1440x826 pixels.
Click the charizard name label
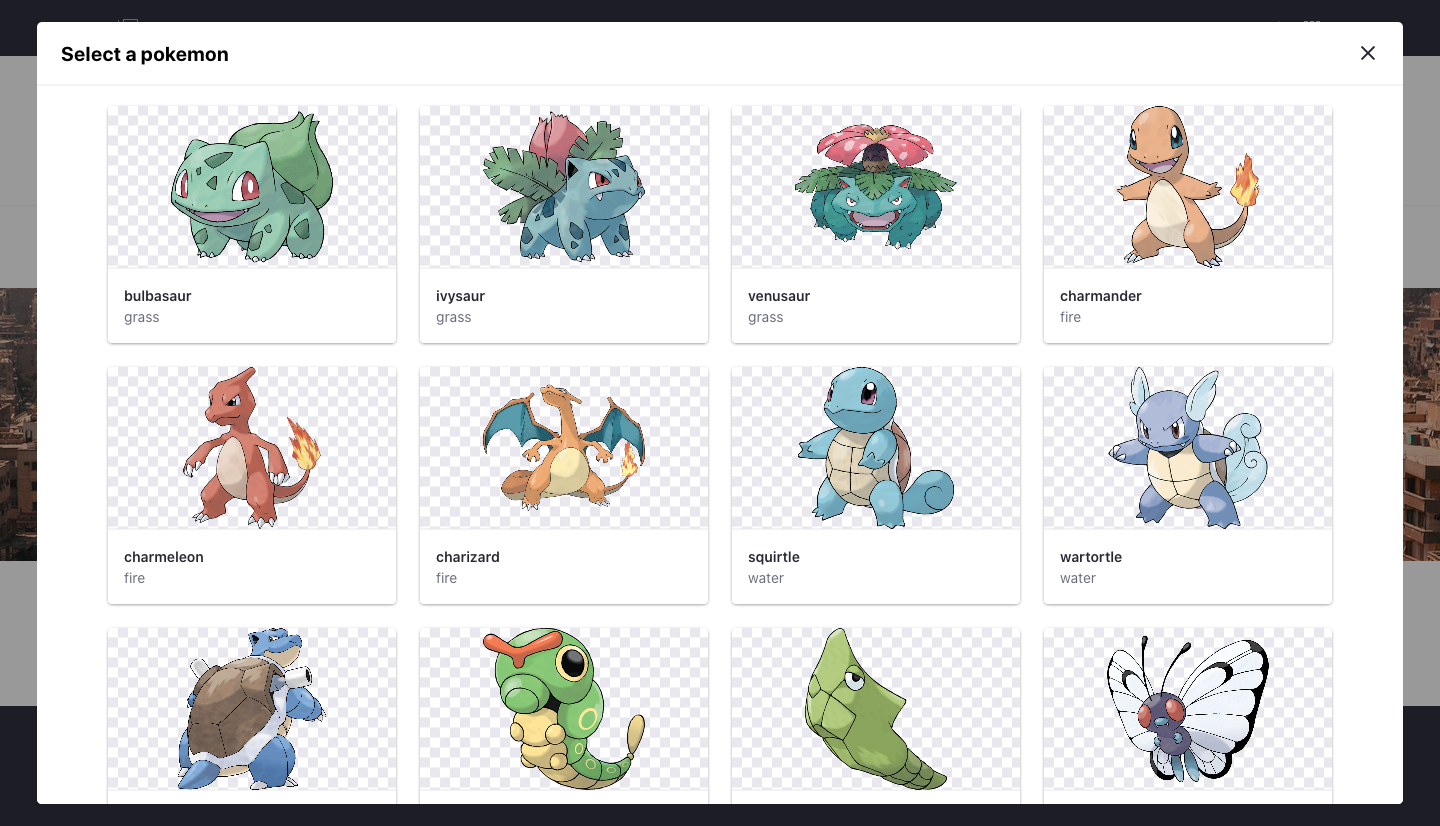[468, 557]
